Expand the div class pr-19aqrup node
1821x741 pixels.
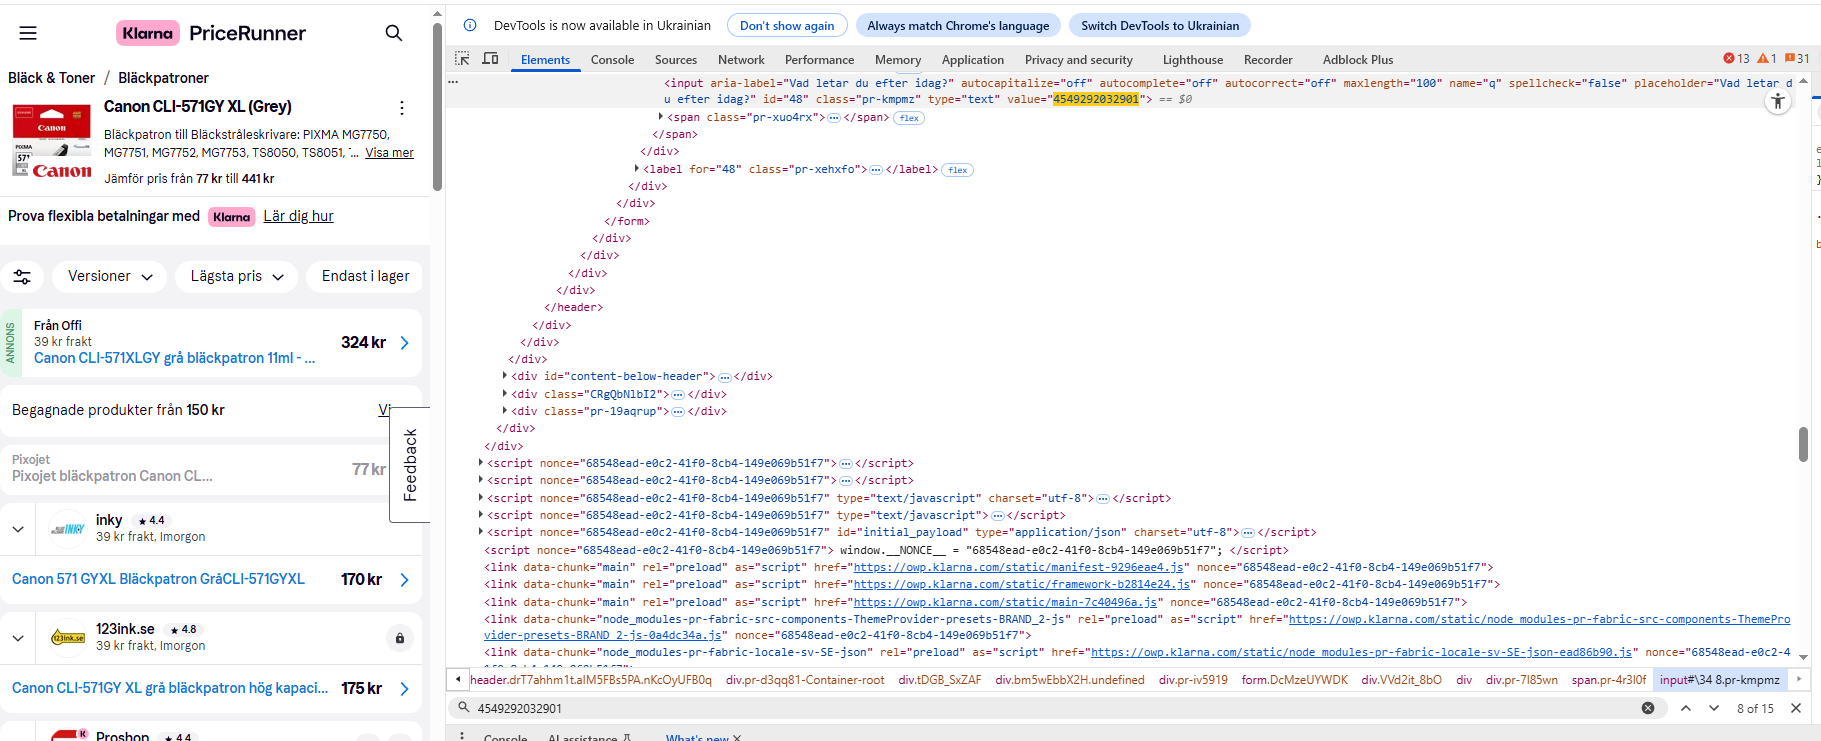[505, 411]
